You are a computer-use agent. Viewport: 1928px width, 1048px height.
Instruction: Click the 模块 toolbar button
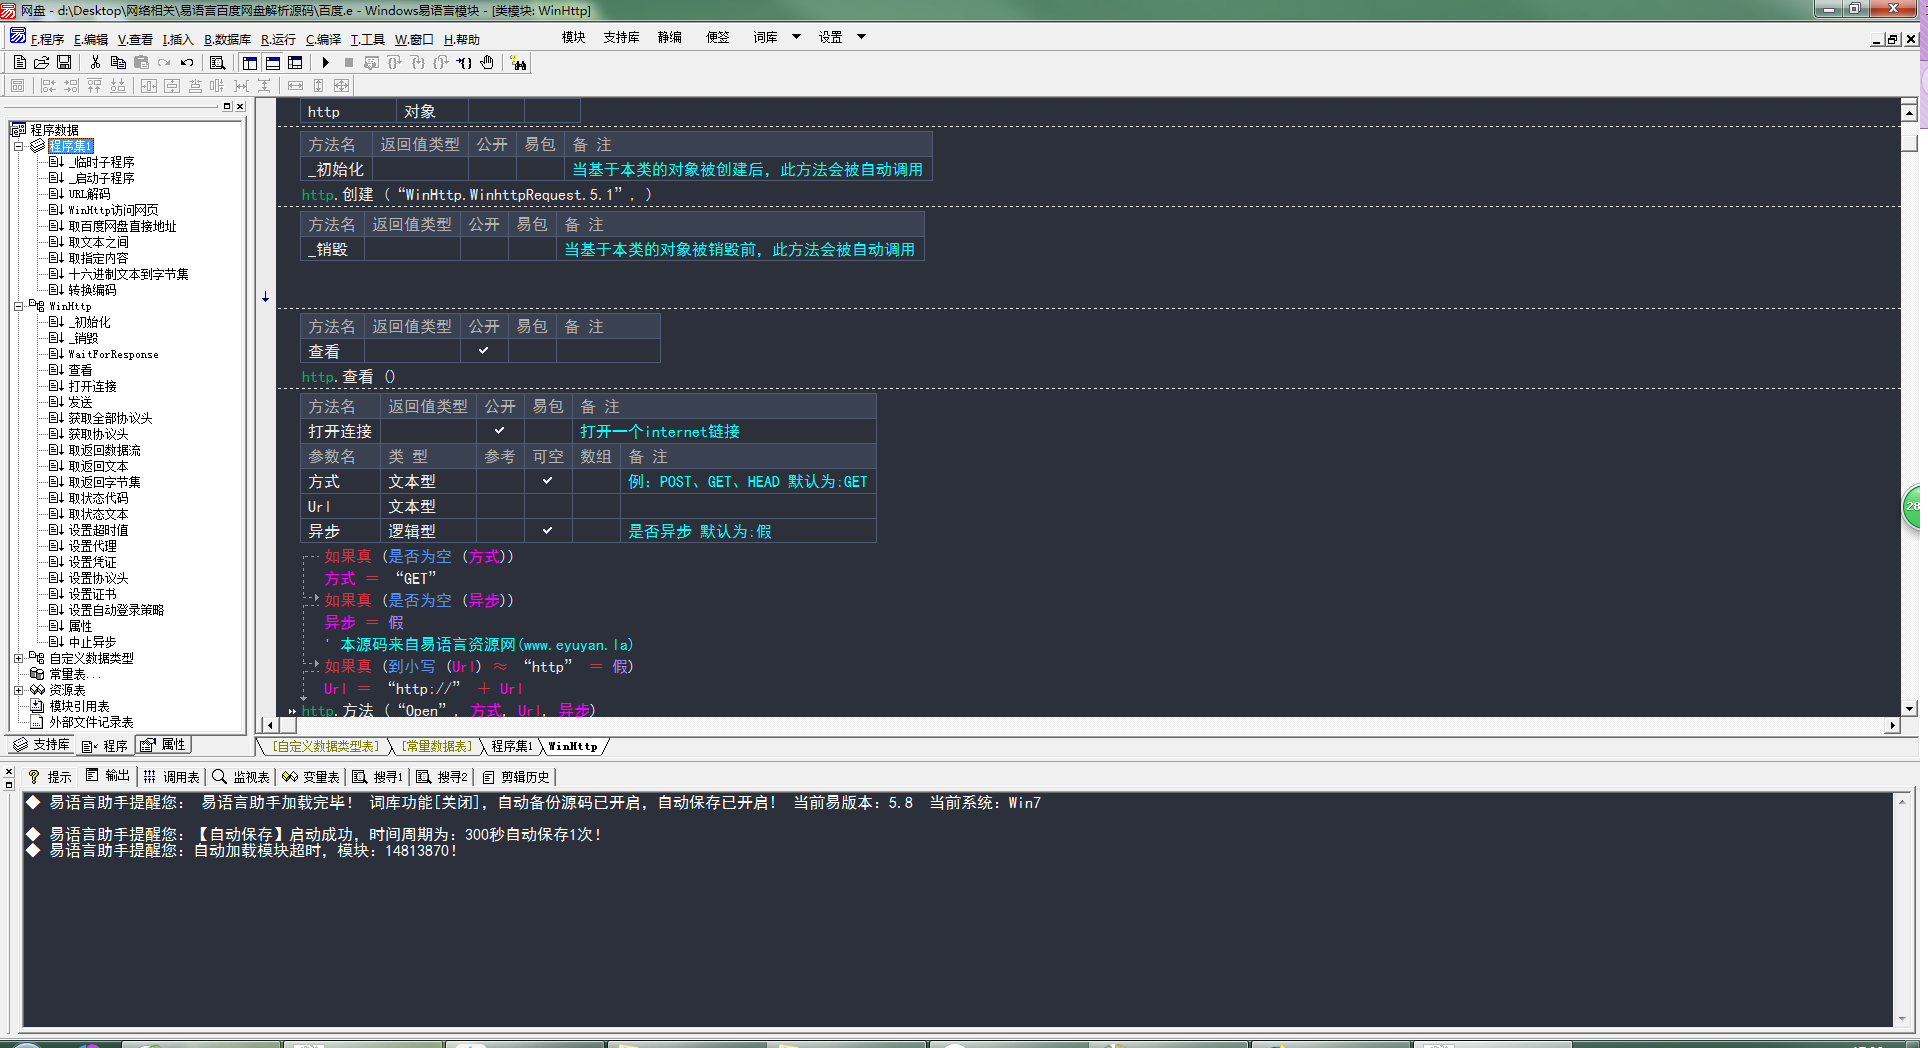pyautogui.click(x=573, y=37)
